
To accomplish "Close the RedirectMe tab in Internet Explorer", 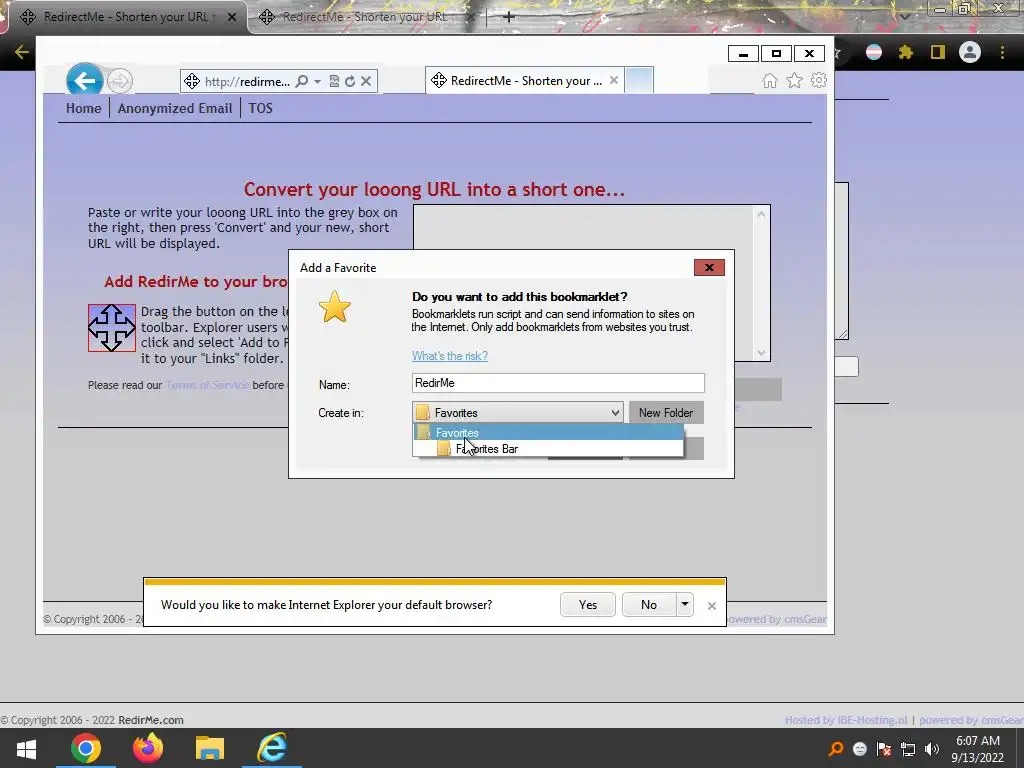I will click(614, 80).
